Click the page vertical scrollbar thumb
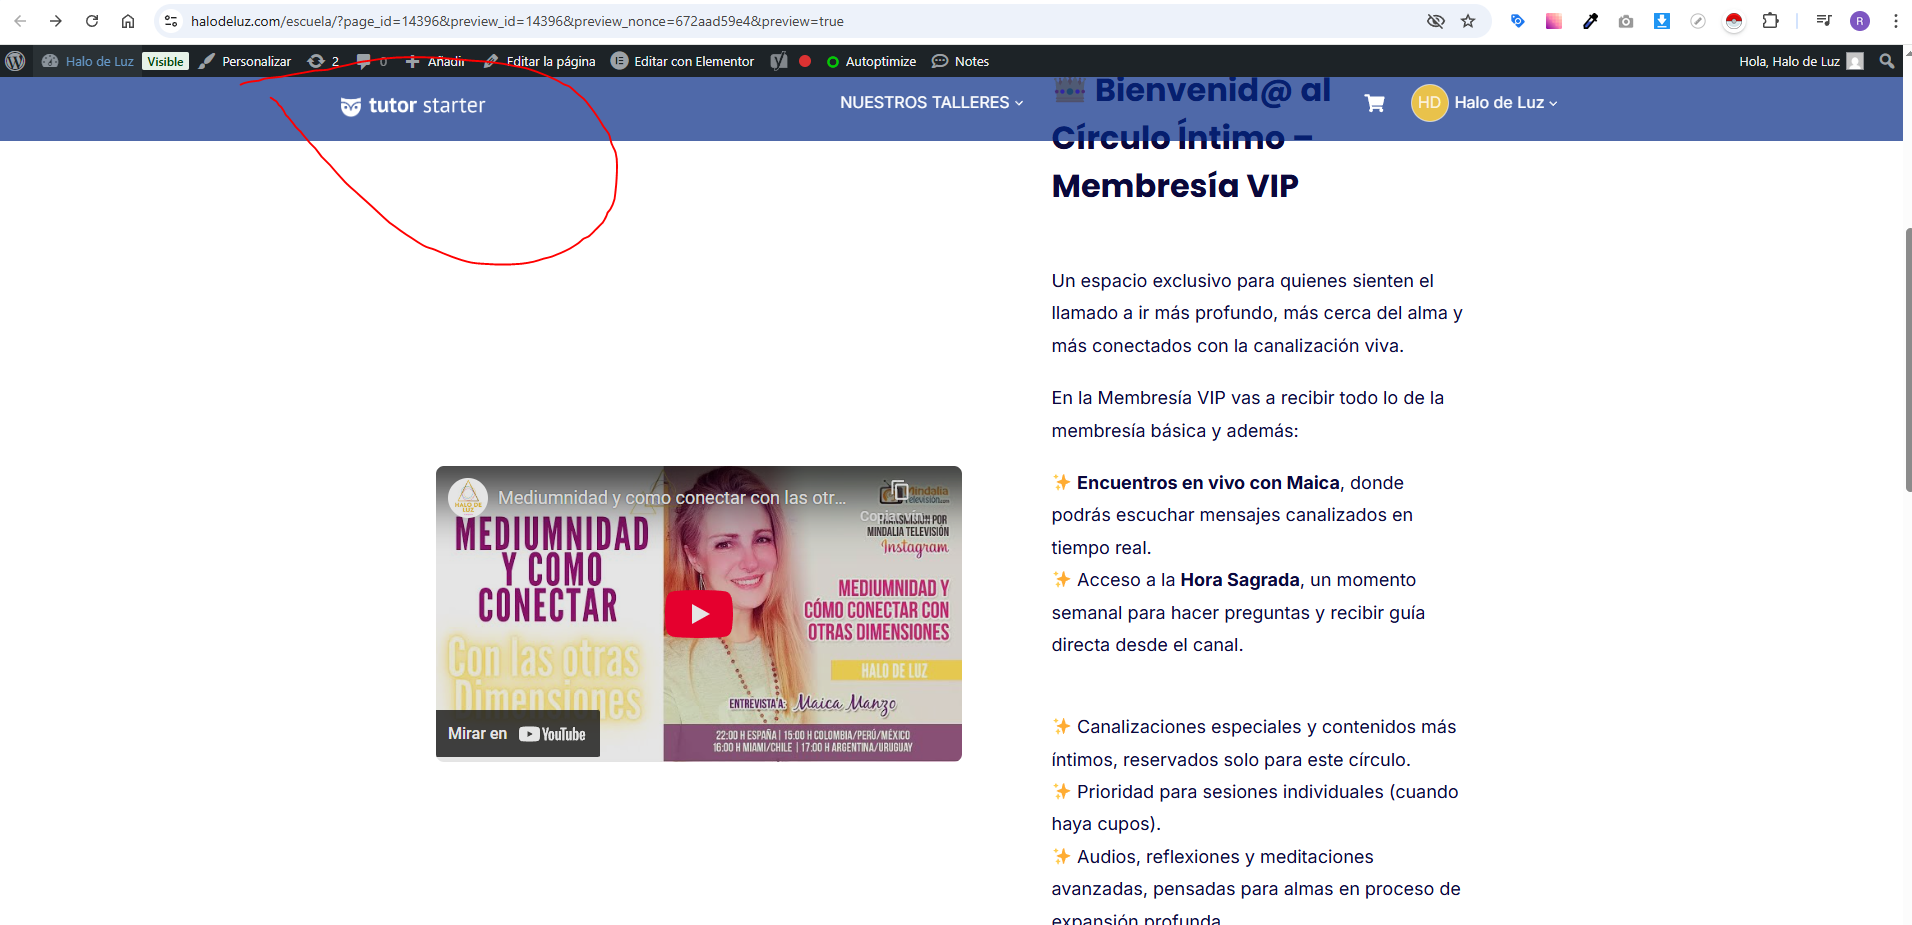This screenshot has height=925, width=1912. (x=1907, y=360)
